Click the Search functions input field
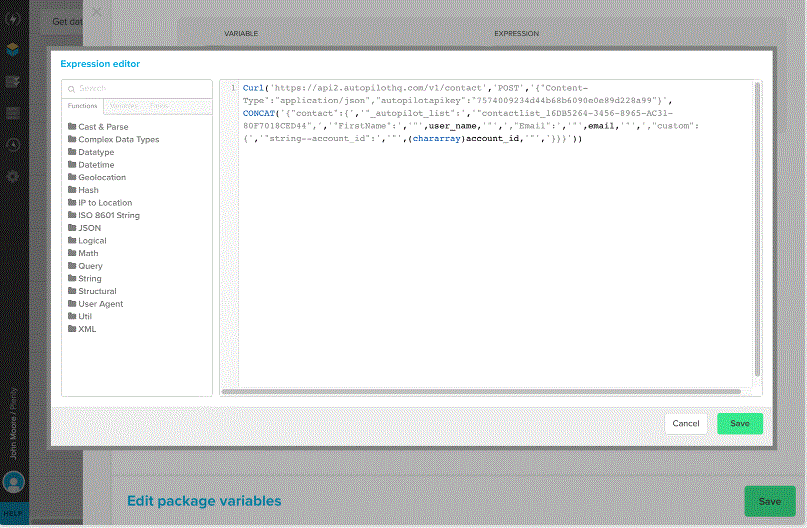This screenshot has height=528, width=807. coord(137,89)
